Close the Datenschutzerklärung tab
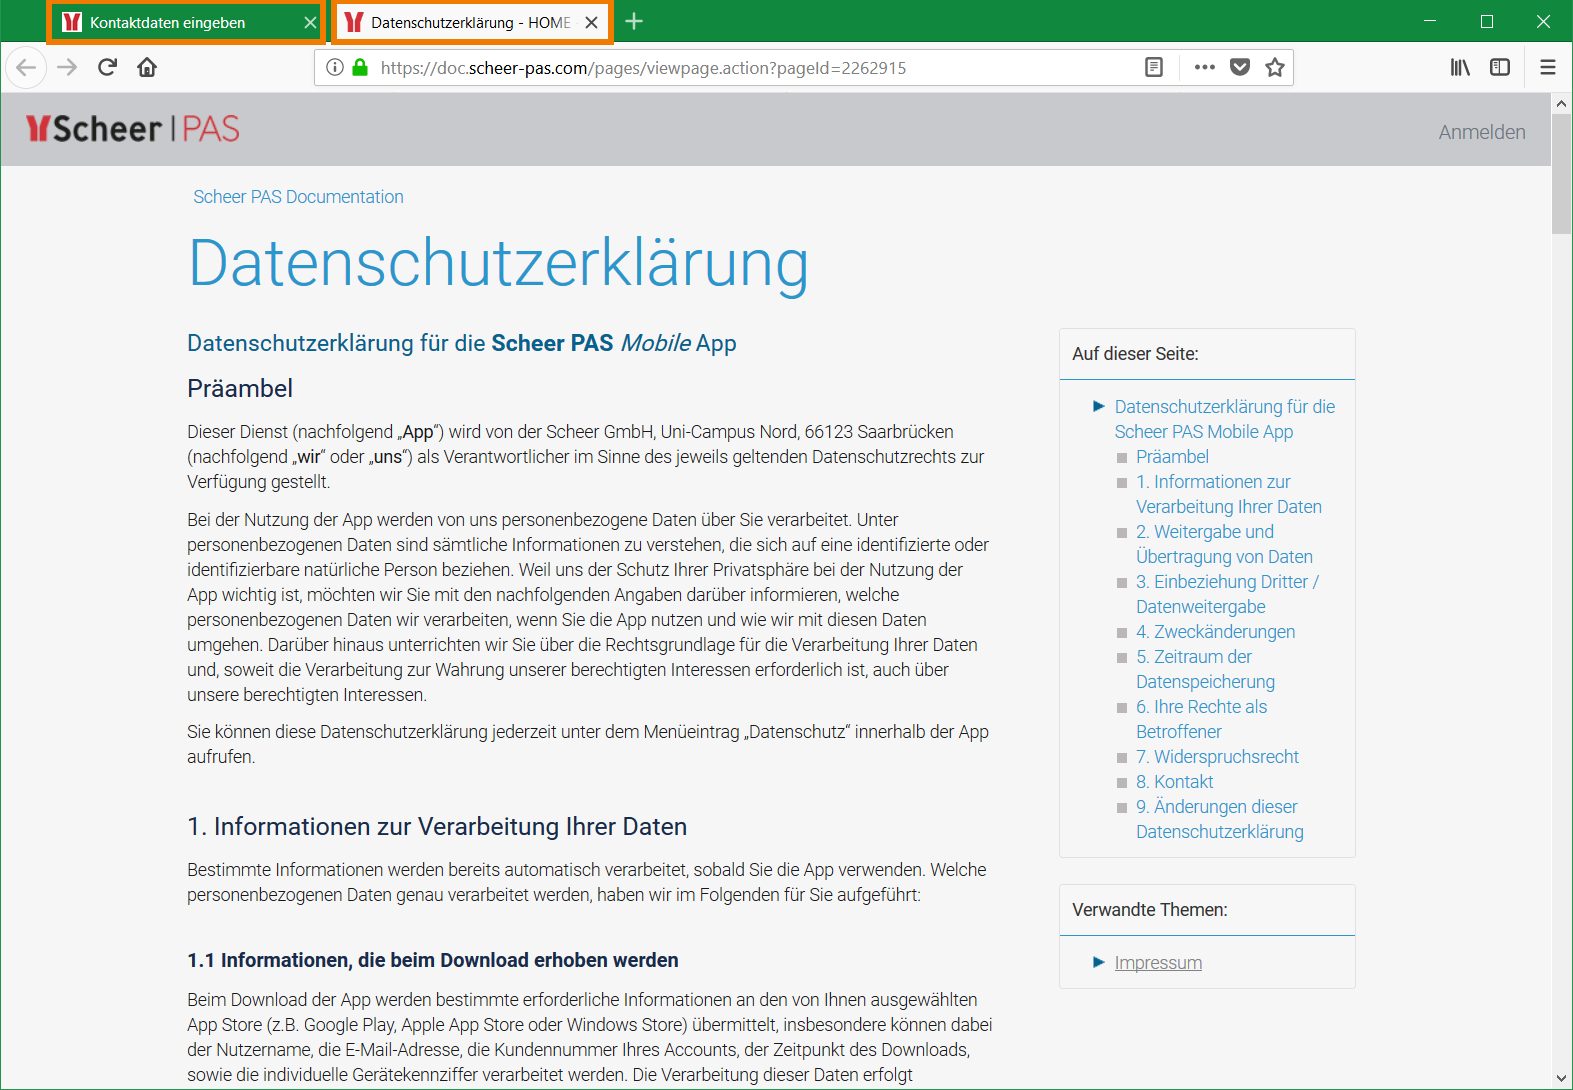1573x1090 pixels. 592,22
